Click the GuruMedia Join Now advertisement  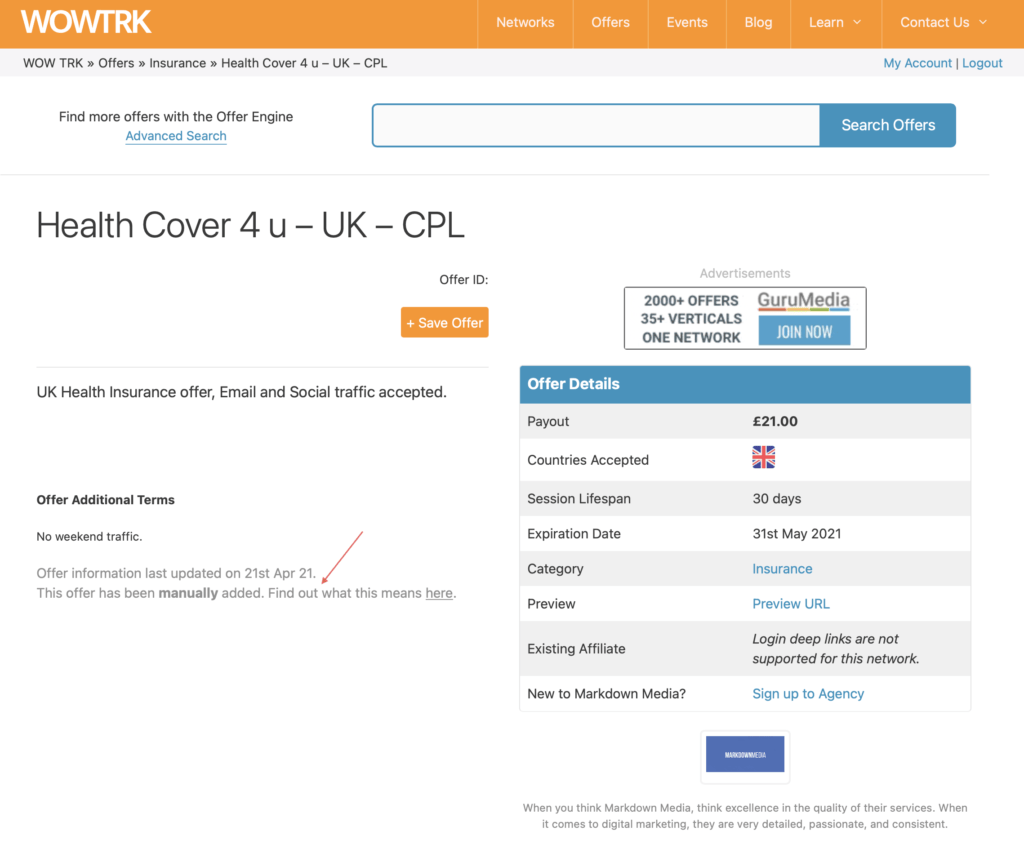coord(745,318)
